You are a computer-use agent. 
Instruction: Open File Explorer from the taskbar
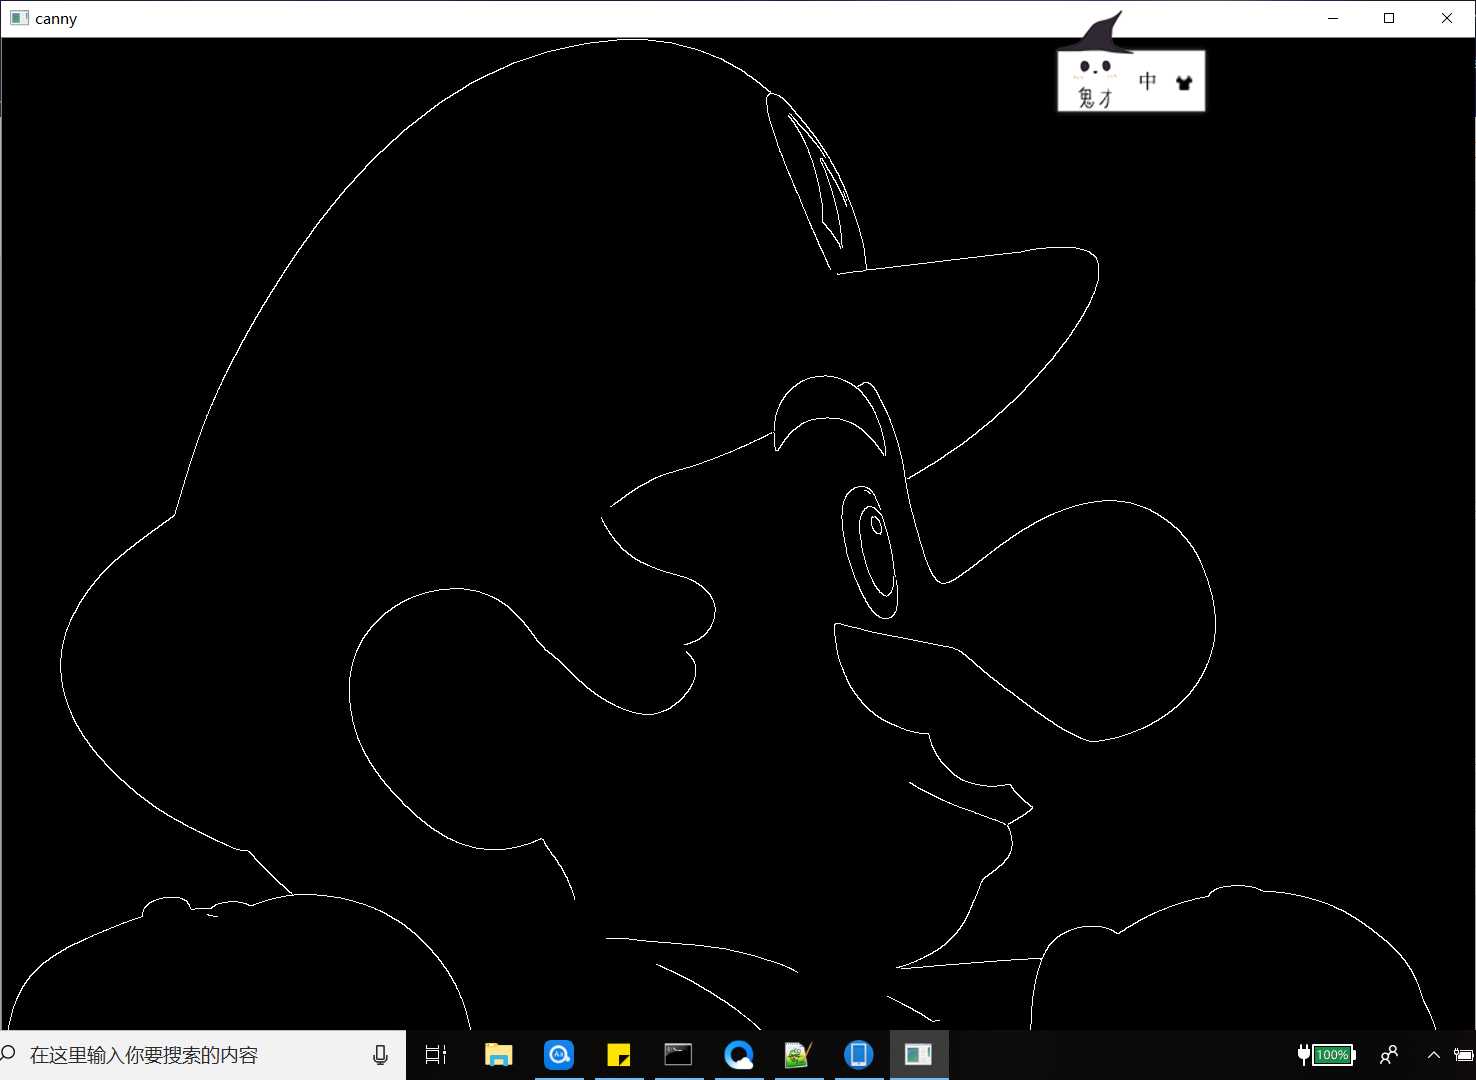(x=498, y=1055)
